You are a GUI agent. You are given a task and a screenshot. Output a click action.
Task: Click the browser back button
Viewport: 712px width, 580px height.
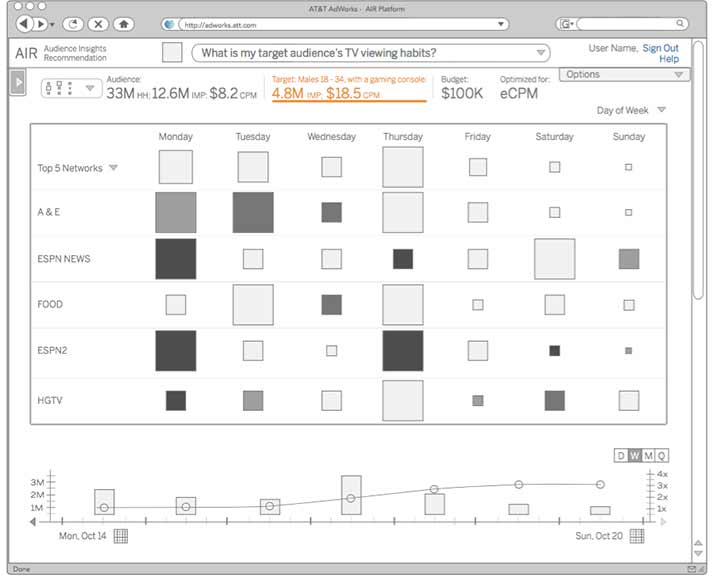[25, 23]
